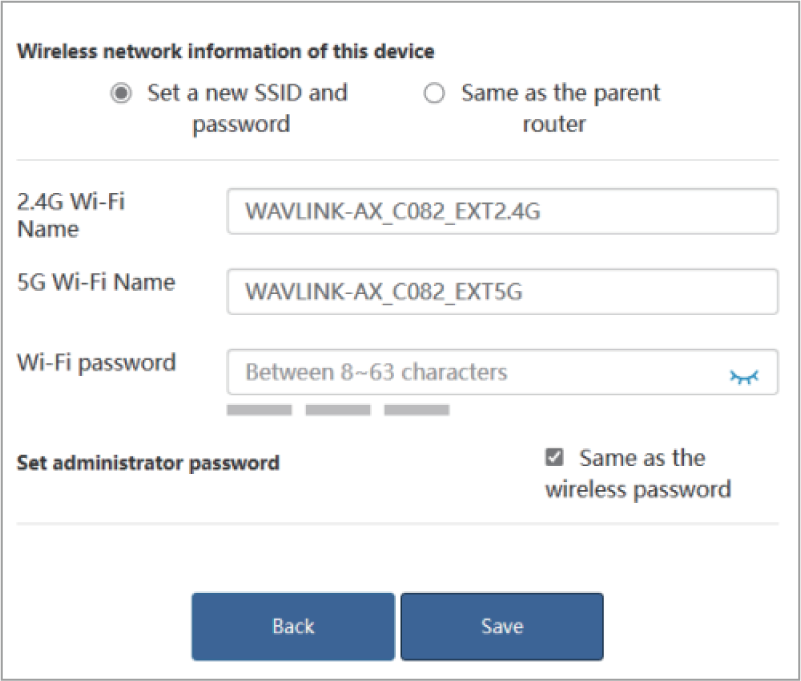Click the first password strength bar
The image size is (801, 681).
point(259,410)
